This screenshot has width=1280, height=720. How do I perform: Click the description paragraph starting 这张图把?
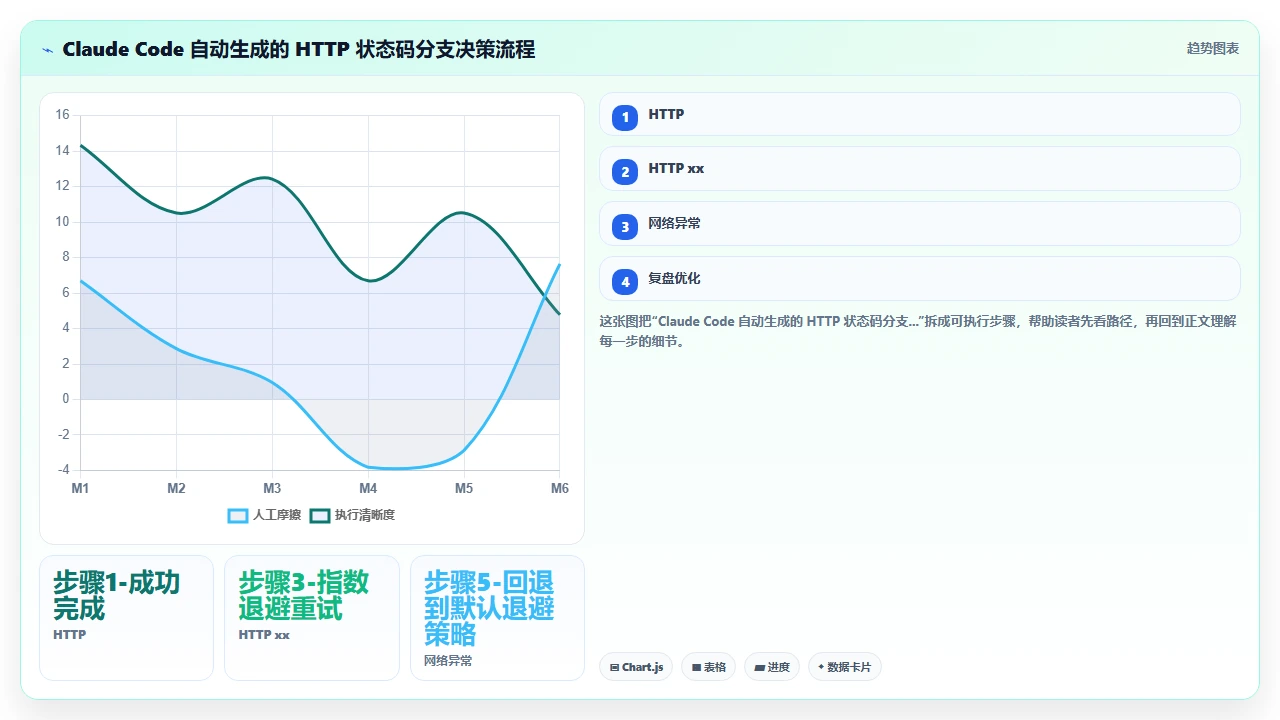[x=918, y=331]
